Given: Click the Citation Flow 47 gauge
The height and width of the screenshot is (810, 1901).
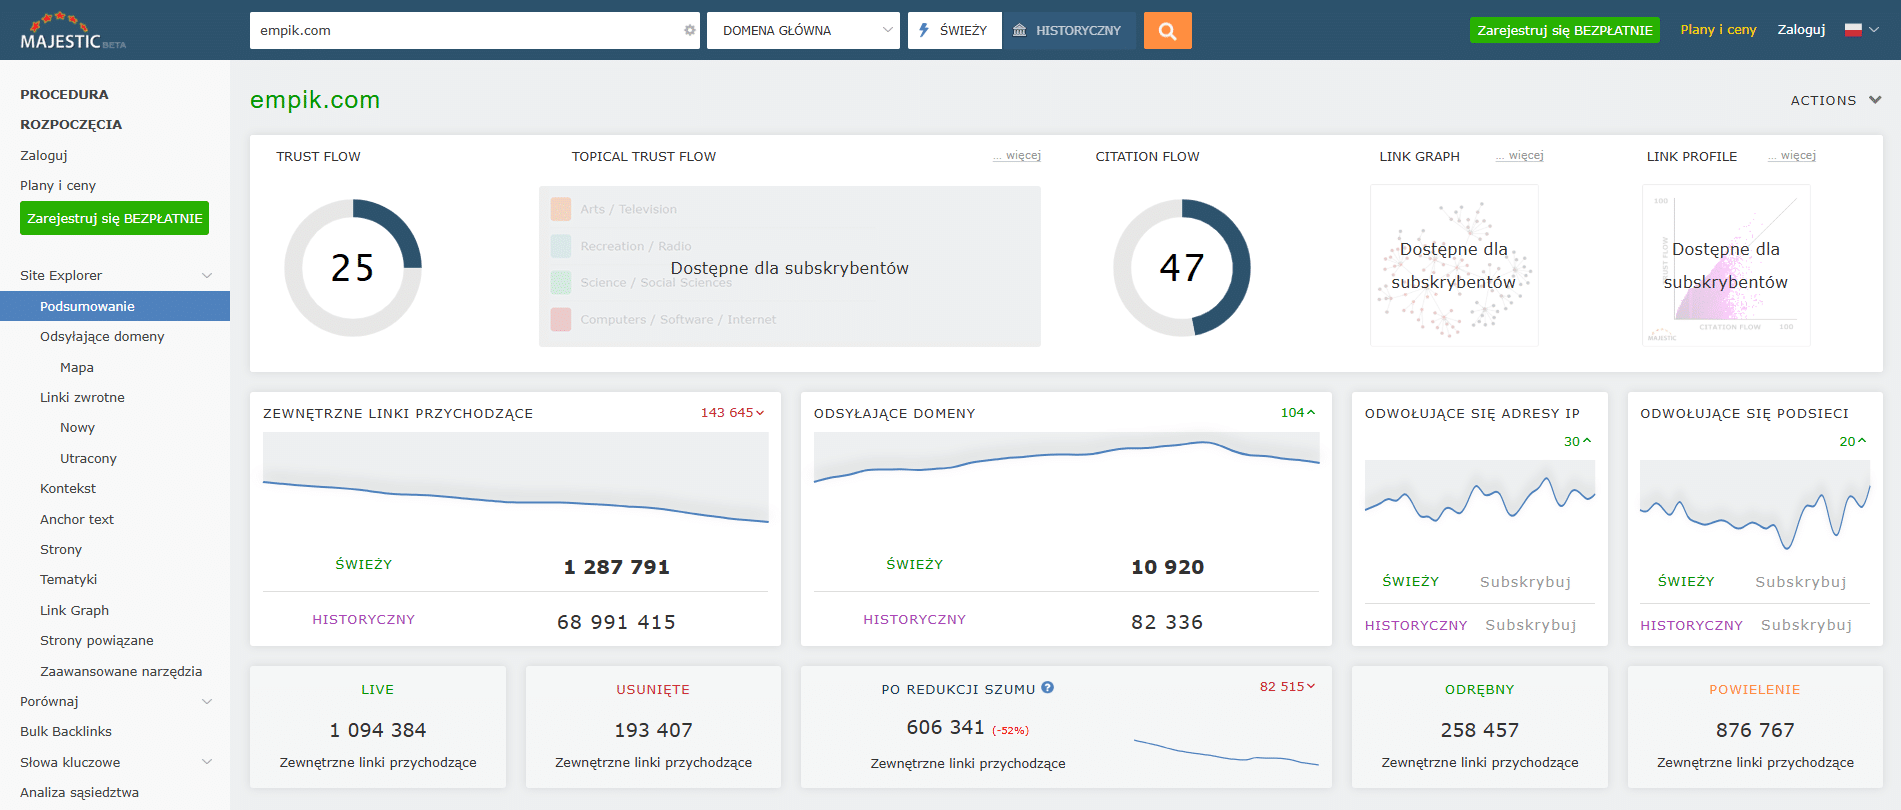Looking at the screenshot, I should click(x=1182, y=268).
